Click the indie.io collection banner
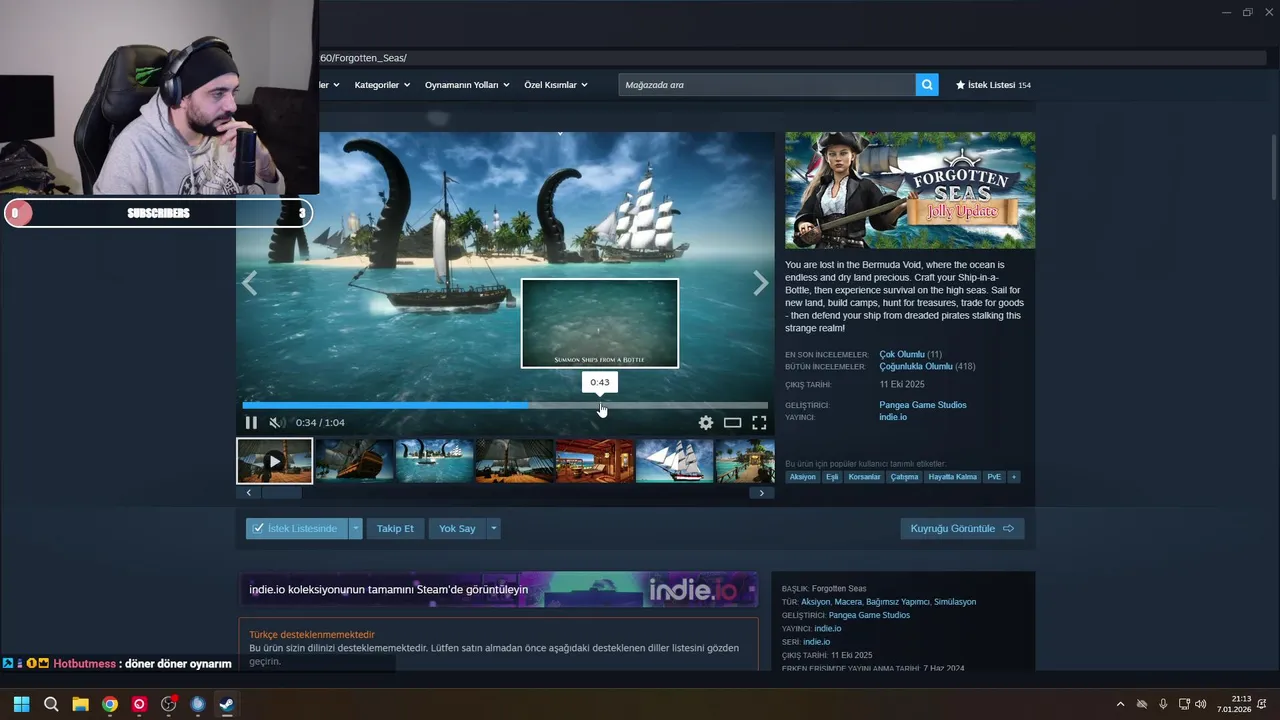The image size is (1280, 720). [x=498, y=590]
